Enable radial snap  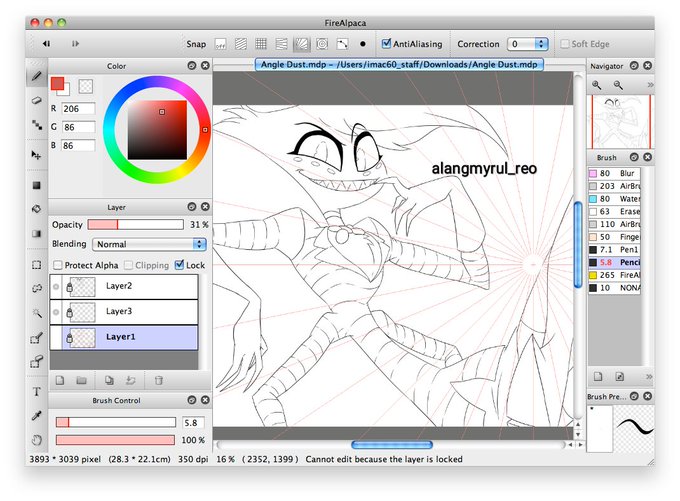302,44
